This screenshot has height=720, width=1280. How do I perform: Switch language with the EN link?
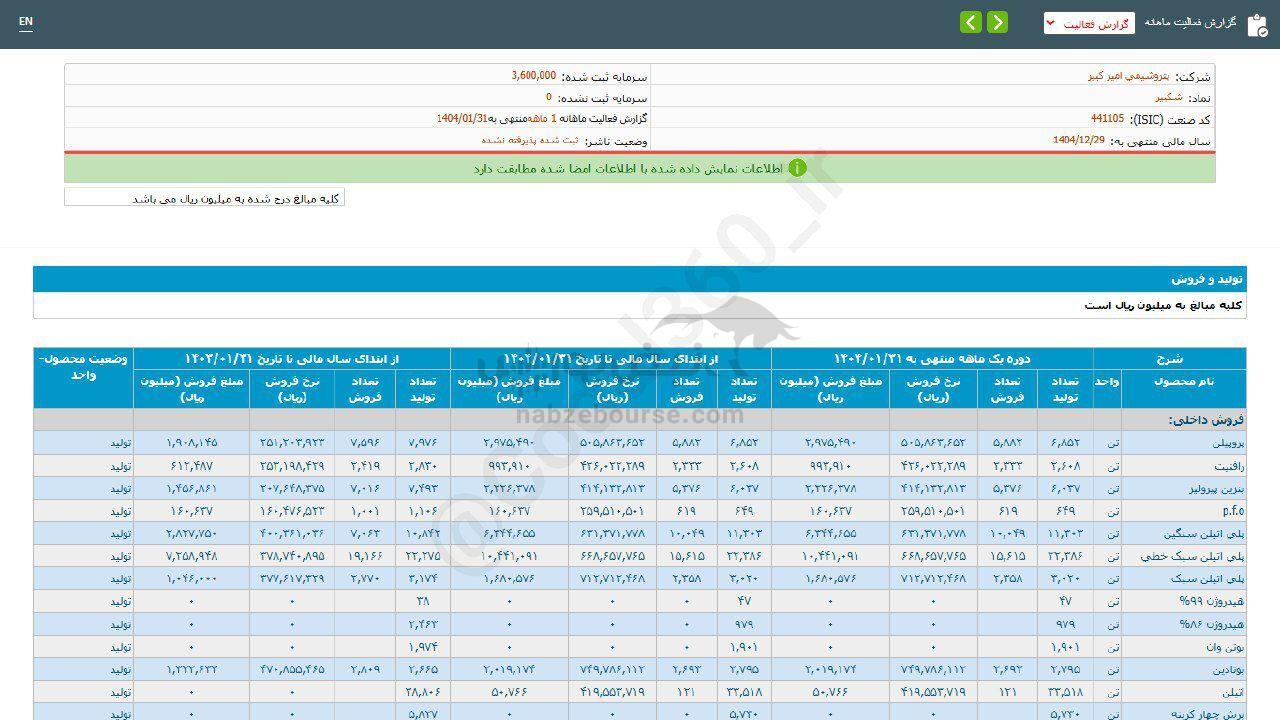(26, 21)
